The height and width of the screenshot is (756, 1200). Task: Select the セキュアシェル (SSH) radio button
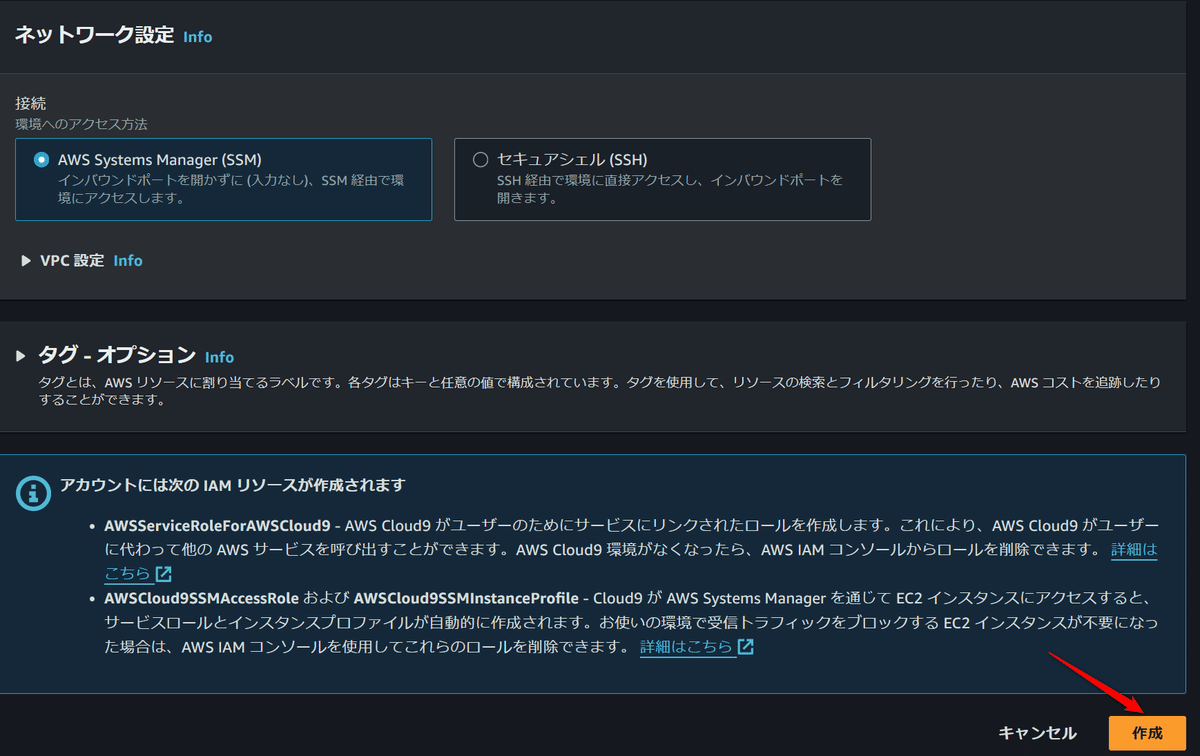(x=482, y=160)
